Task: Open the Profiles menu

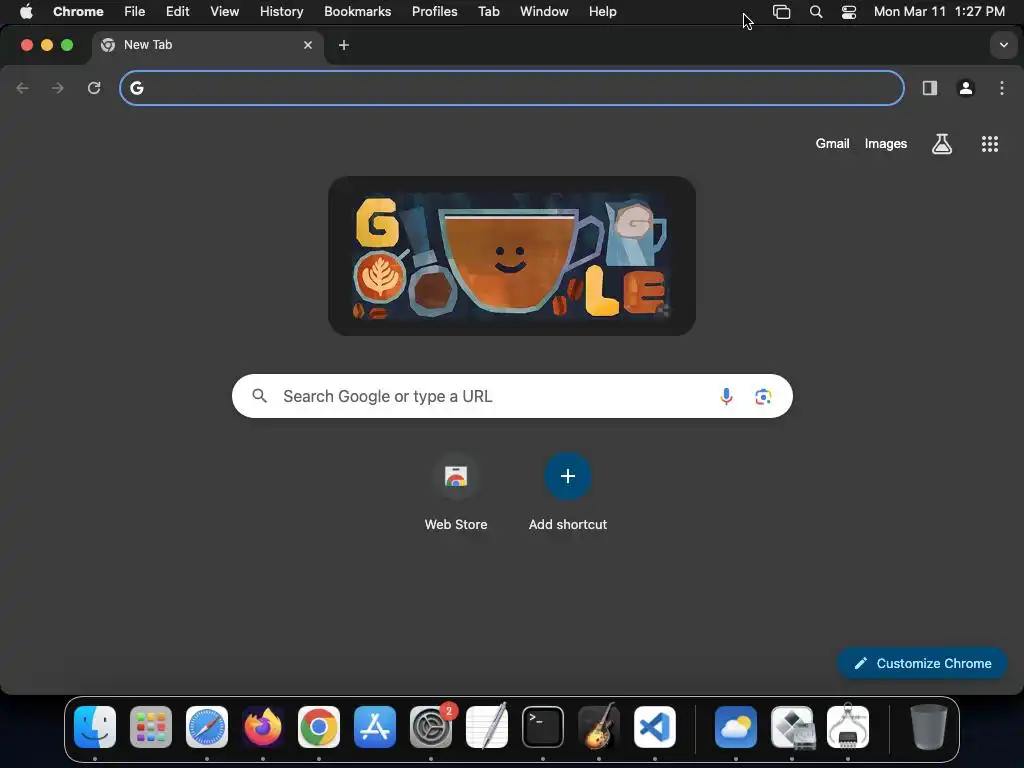Action: coord(435,12)
